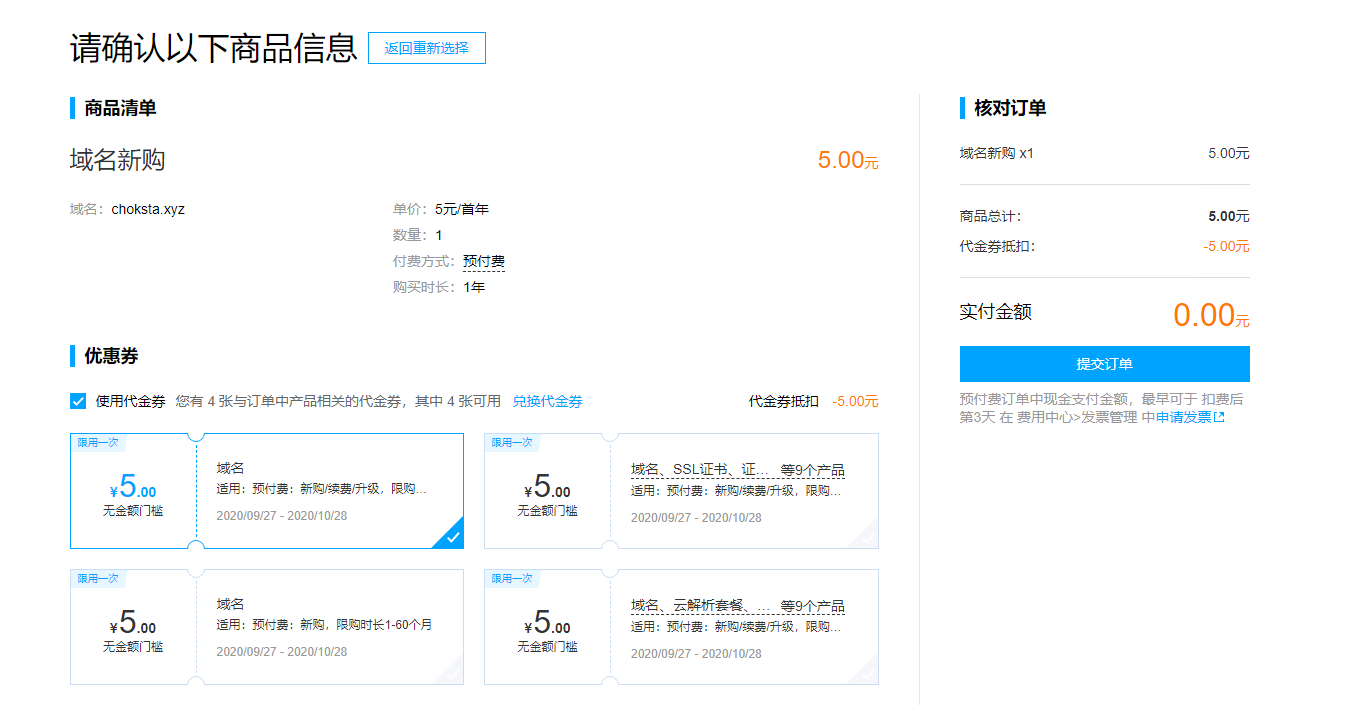Submit the order via 提交订单 button
This screenshot has height=724, width=1355.
(1103, 364)
